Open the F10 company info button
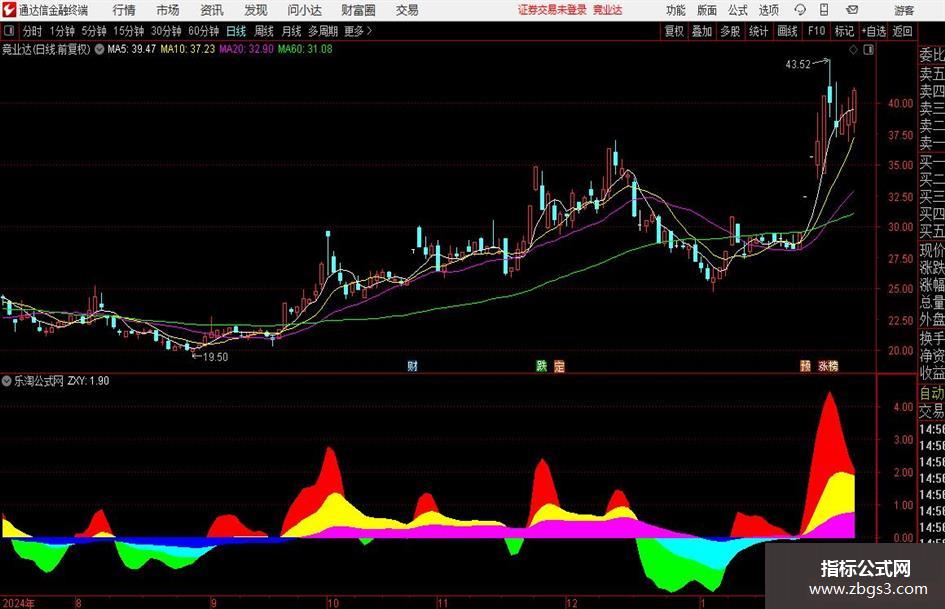 tap(817, 31)
